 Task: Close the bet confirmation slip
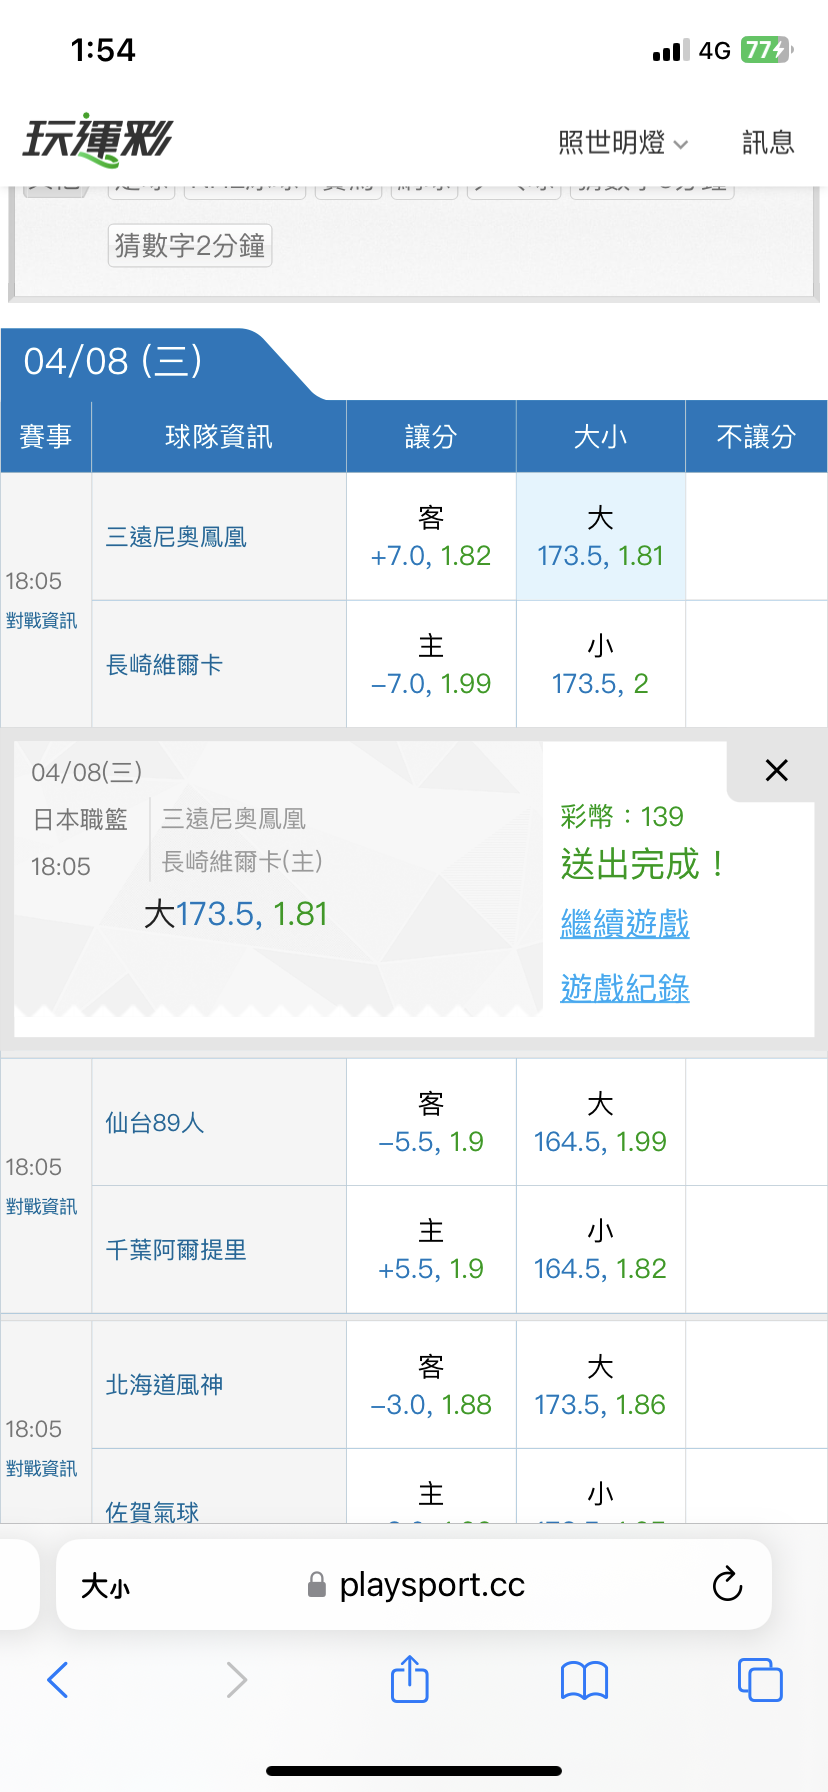pyautogui.click(x=776, y=770)
